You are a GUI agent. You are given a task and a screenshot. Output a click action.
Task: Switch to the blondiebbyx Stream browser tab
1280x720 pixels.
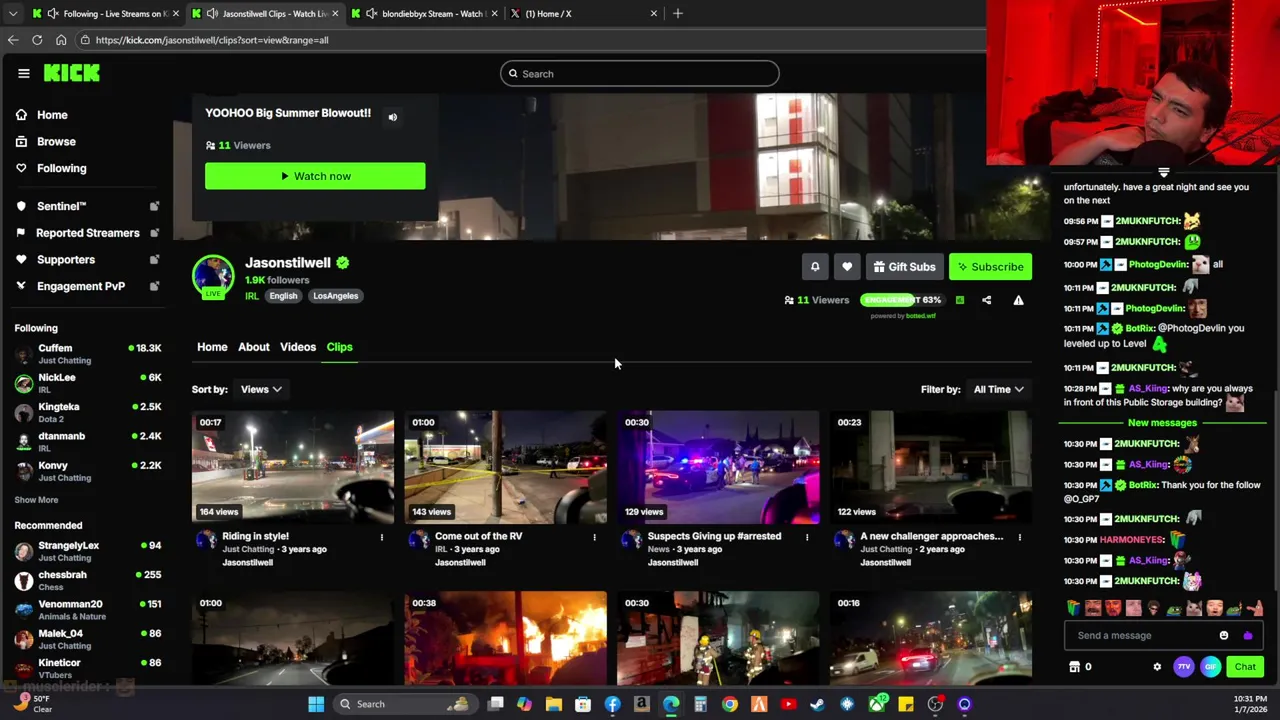pos(425,13)
